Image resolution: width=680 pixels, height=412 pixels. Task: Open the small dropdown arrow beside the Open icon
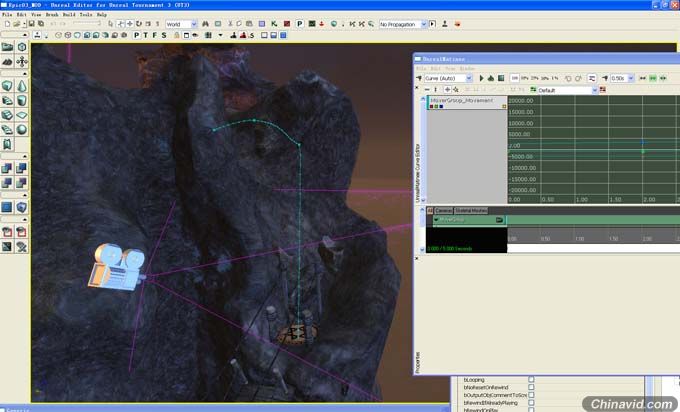(24, 24)
